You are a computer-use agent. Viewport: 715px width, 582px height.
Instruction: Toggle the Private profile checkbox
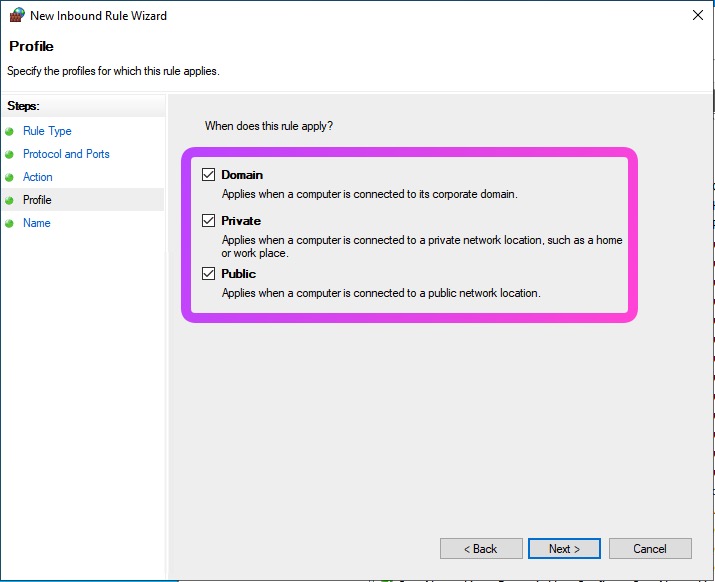(209, 221)
